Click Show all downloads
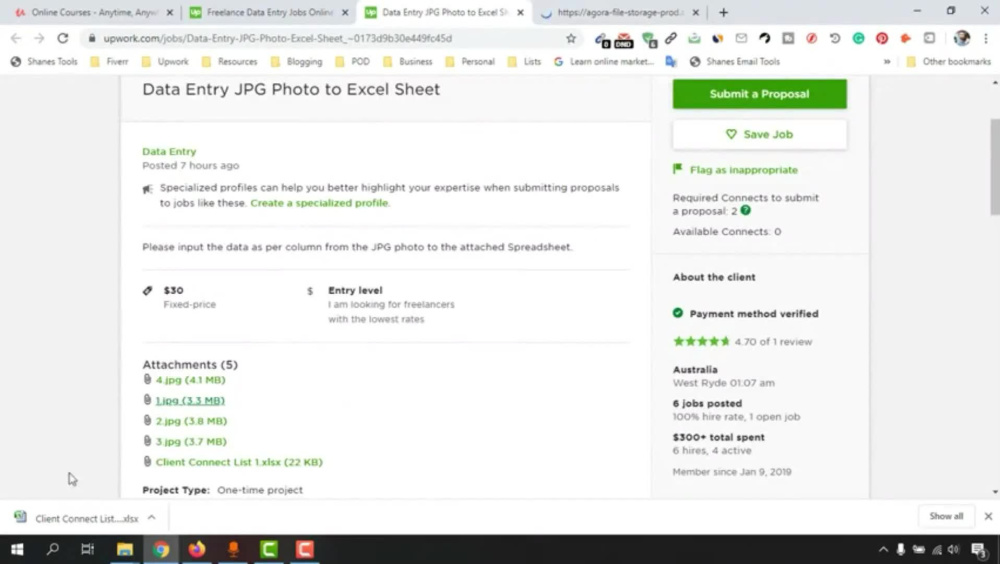The height and width of the screenshot is (564, 1000). click(x=946, y=516)
